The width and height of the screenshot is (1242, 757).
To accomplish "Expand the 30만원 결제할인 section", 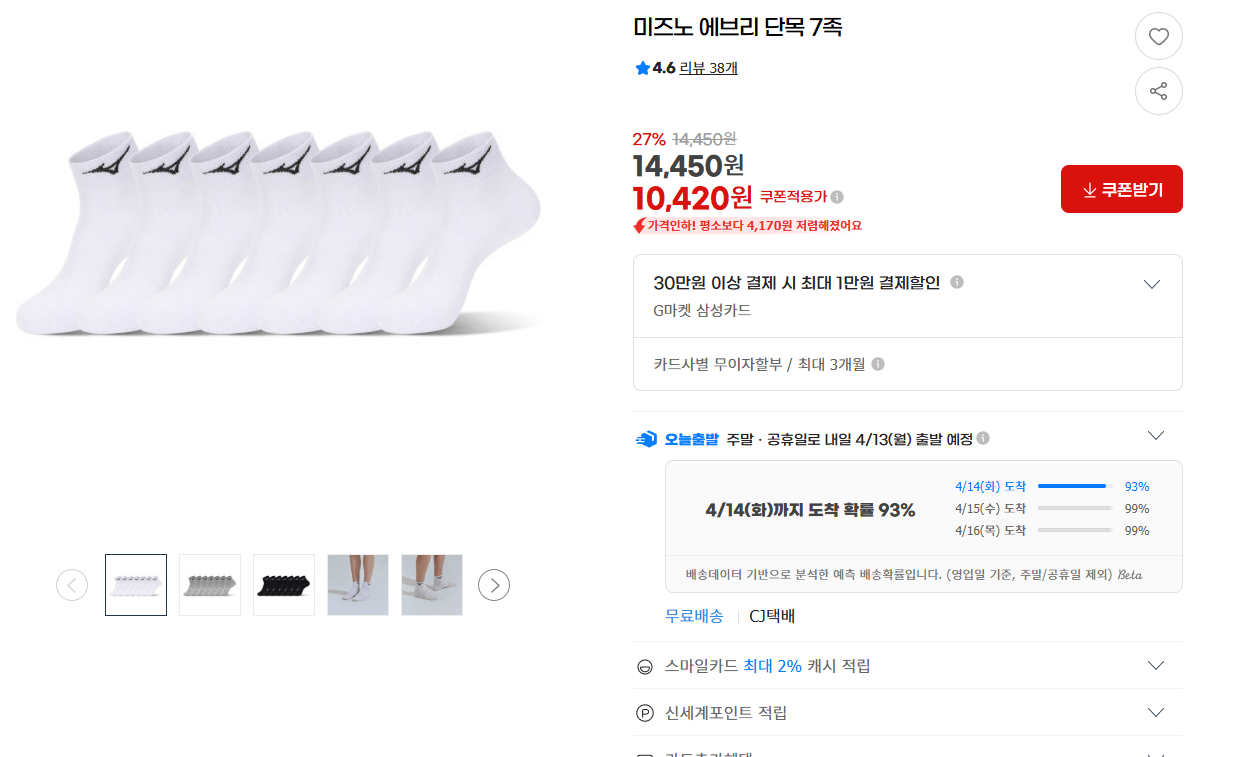I will point(1151,283).
